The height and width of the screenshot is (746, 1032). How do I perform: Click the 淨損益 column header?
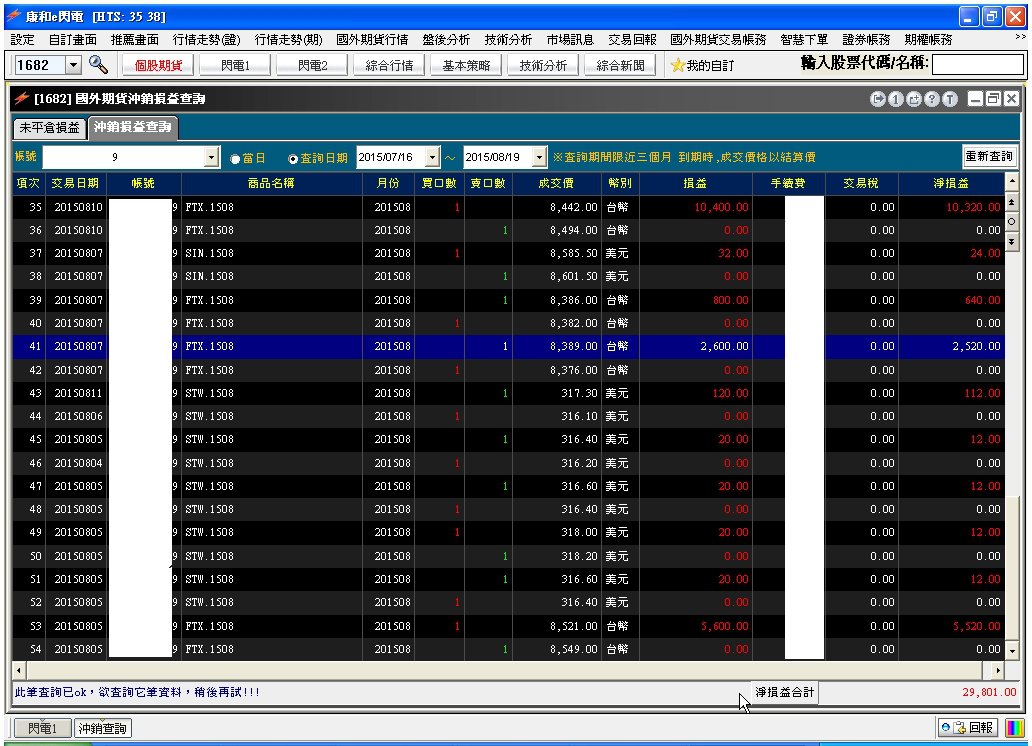[x=951, y=183]
